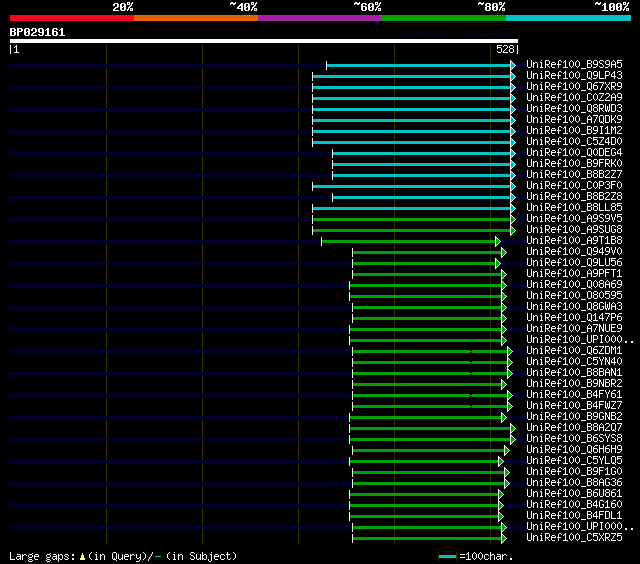This screenshot has width=640, height=564.
Task: Select the UniRef100_Q147P6 label
Action: coord(574,318)
